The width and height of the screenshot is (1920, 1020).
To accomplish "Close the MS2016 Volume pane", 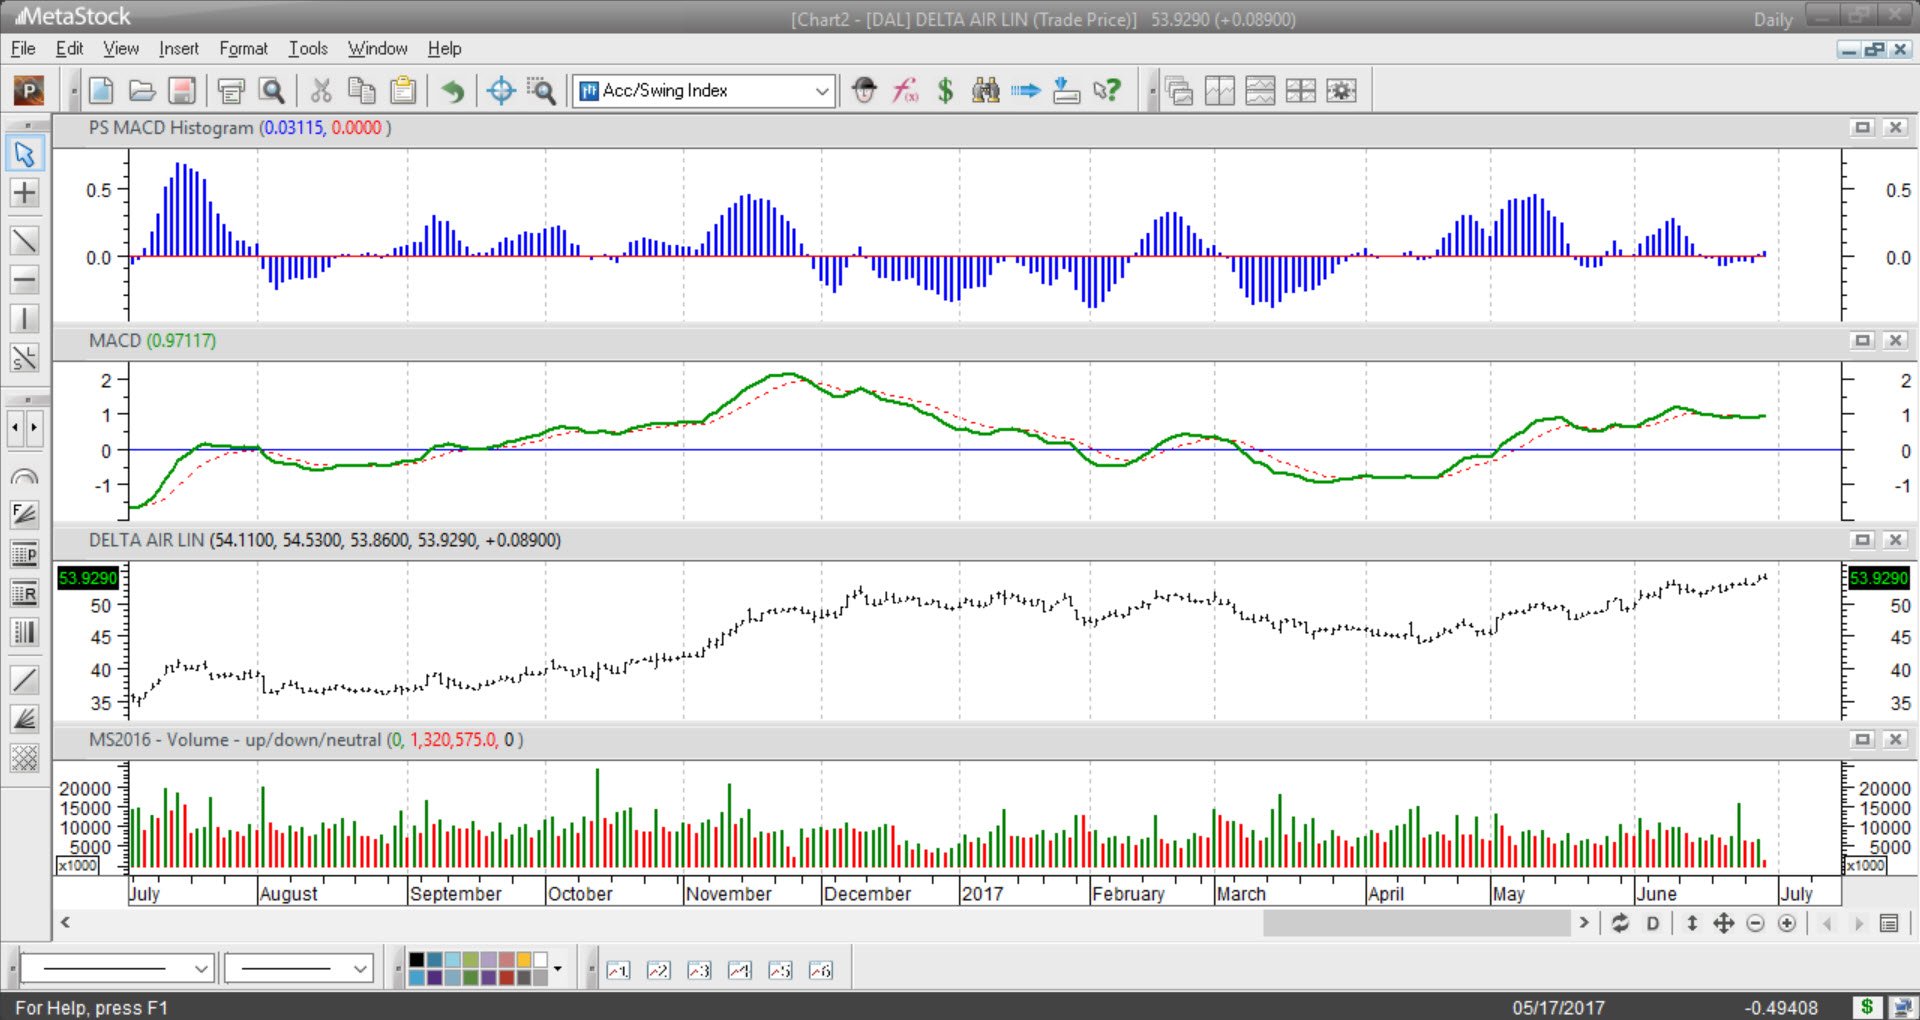I will coord(1895,739).
